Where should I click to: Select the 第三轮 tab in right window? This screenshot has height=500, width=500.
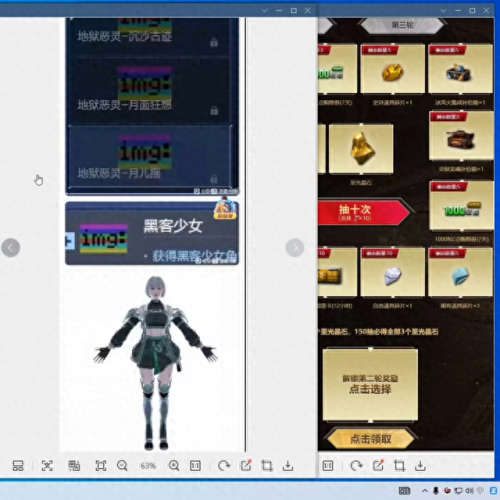pyautogui.click(x=402, y=25)
